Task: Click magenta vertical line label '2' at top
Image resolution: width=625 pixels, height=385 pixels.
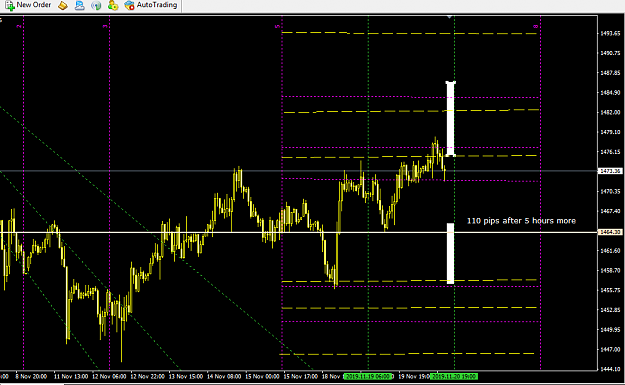Action: click(x=19, y=26)
